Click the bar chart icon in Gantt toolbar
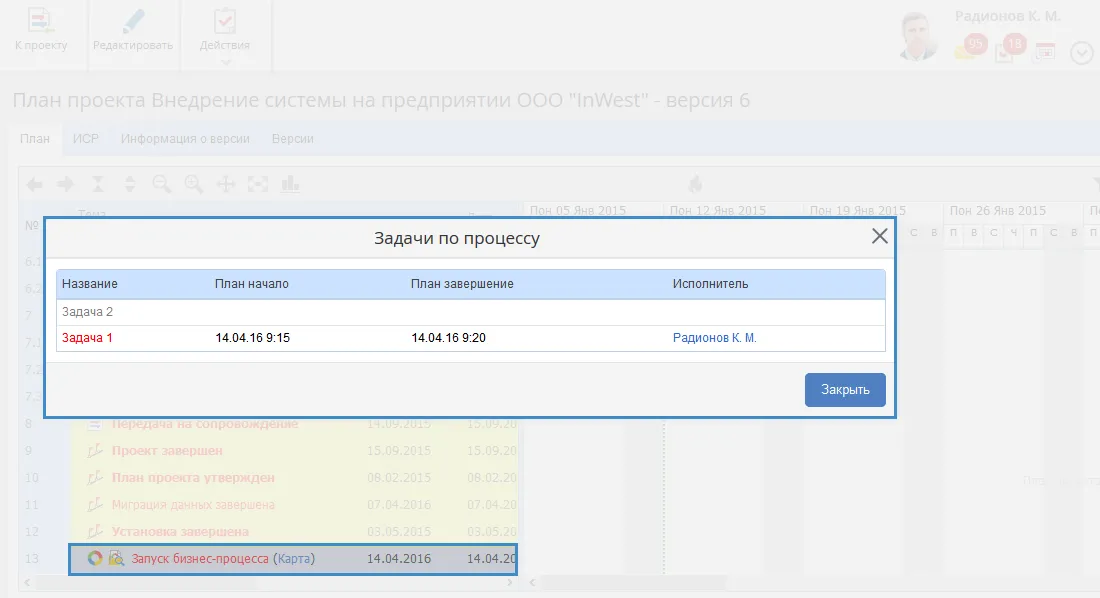The width and height of the screenshot is (1100, 598). (291, 184)
